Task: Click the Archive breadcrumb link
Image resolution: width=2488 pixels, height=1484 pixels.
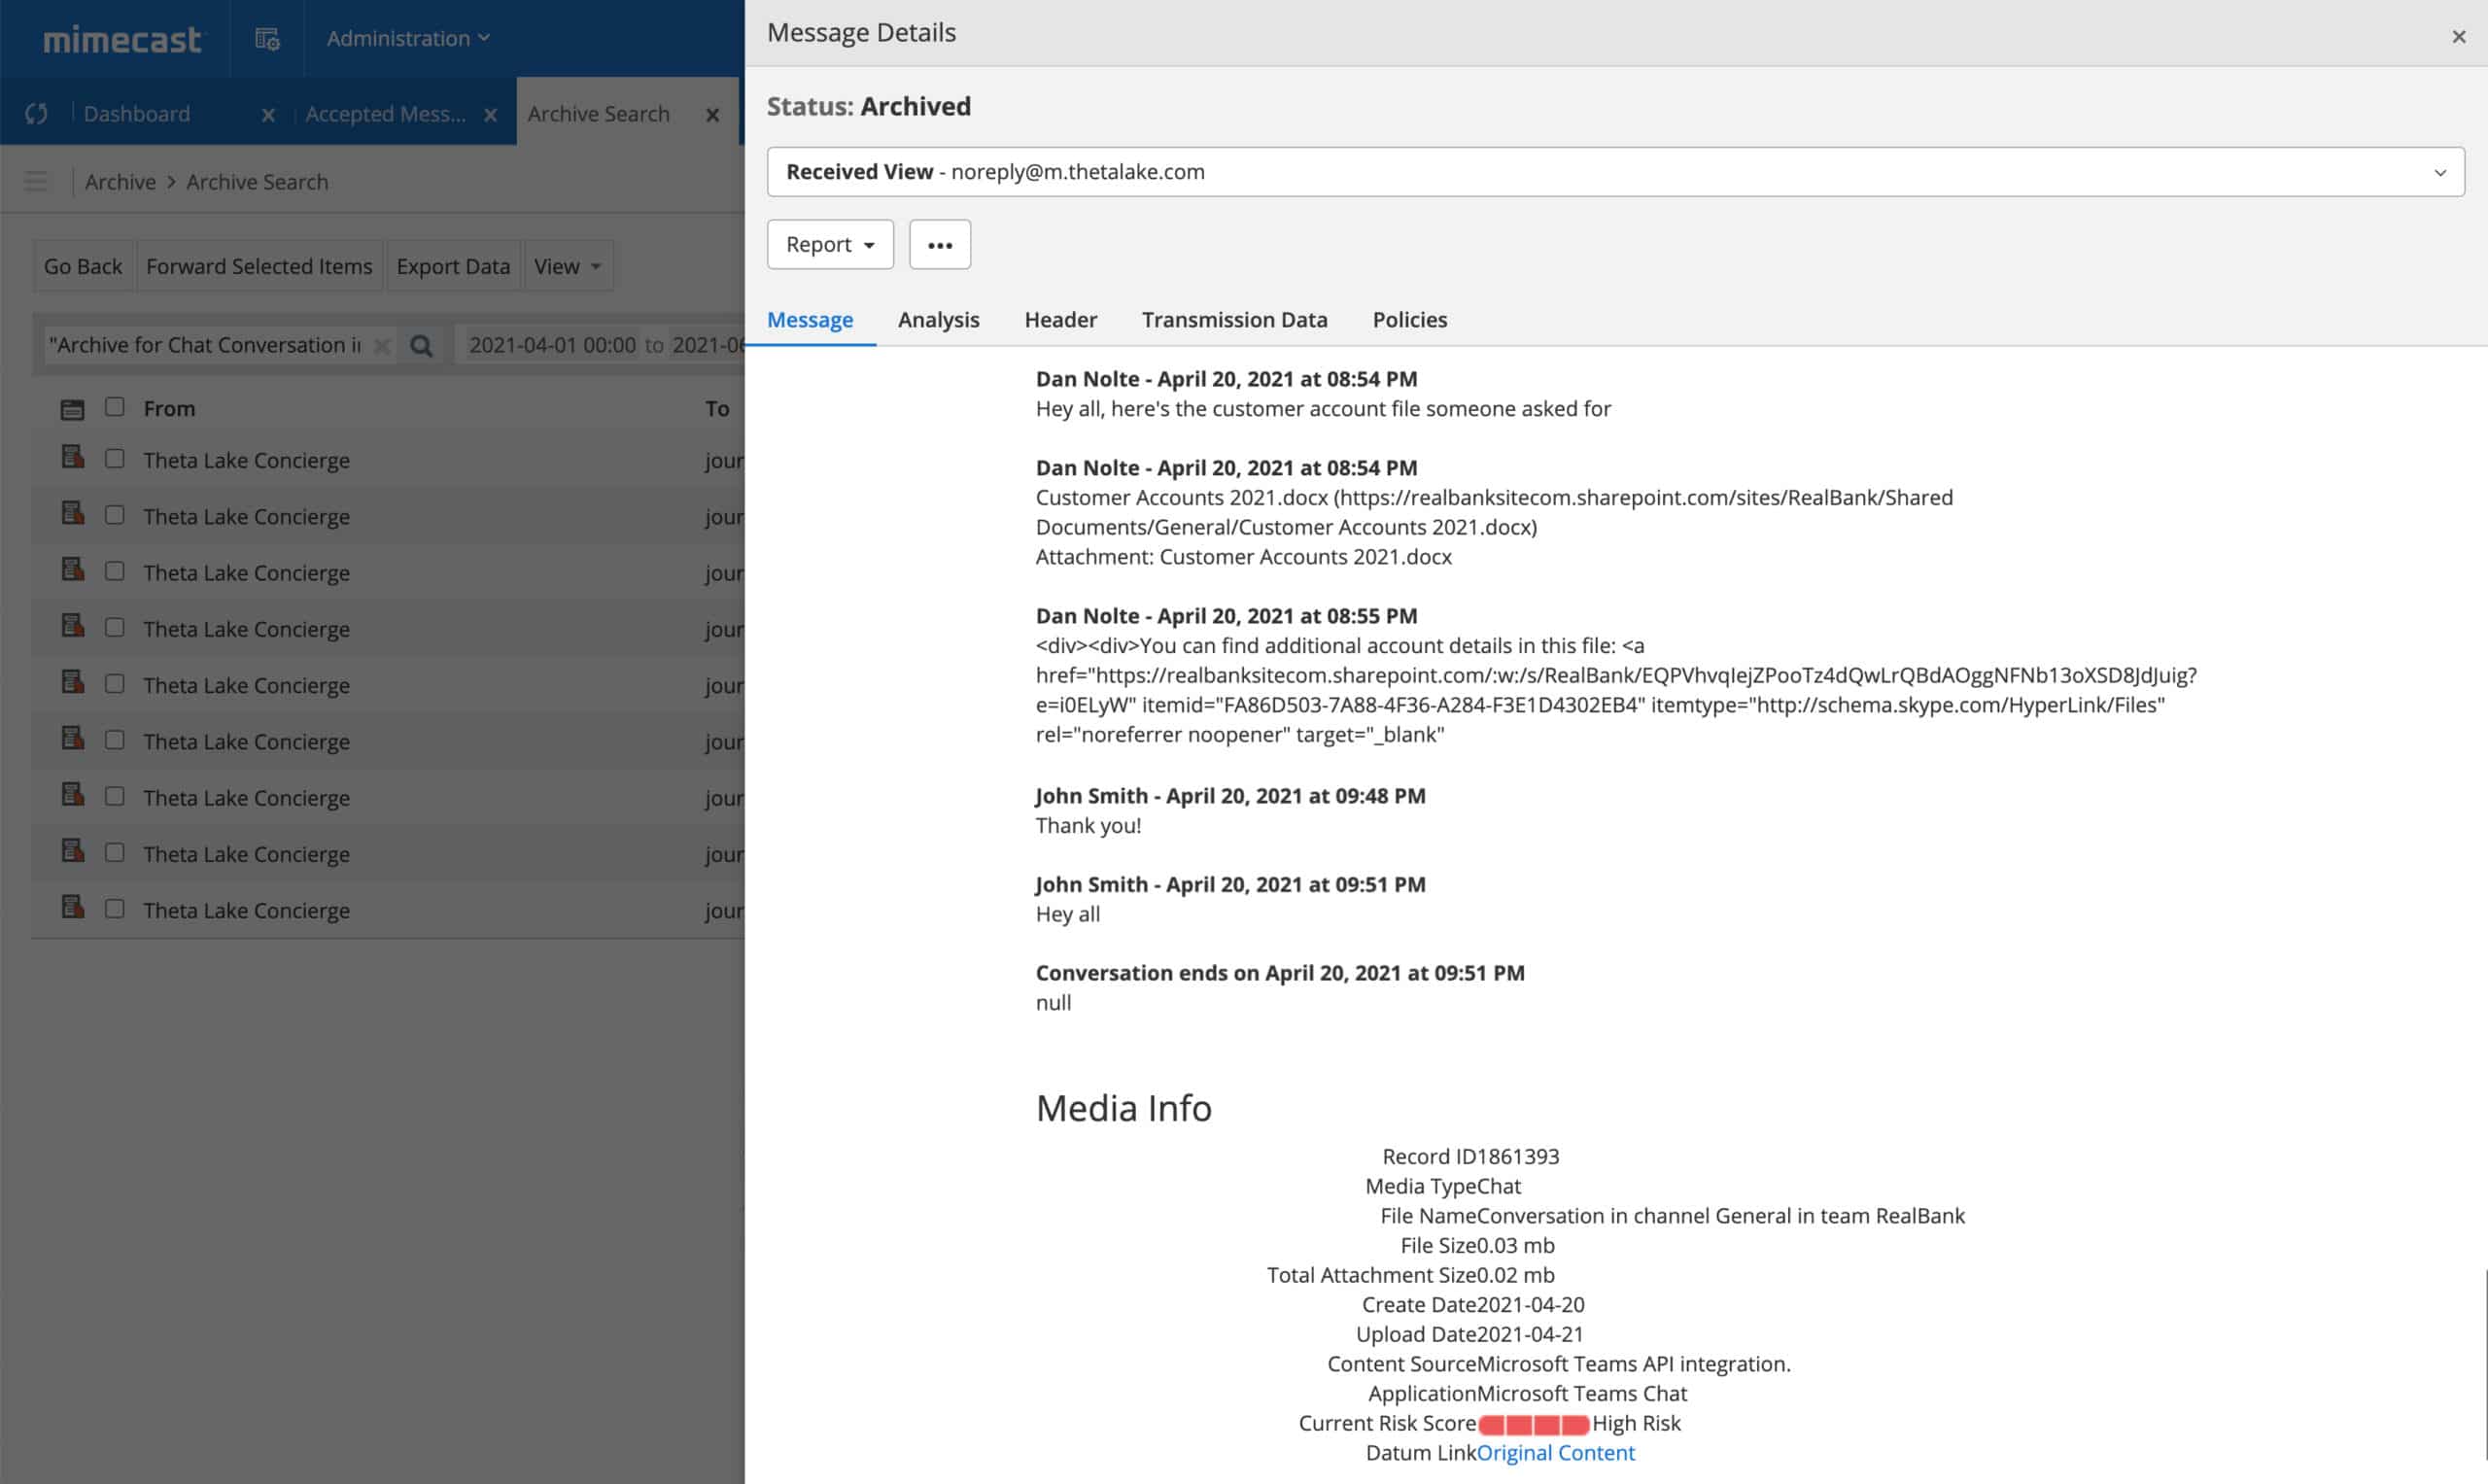Action: click(x=120, y=182)
